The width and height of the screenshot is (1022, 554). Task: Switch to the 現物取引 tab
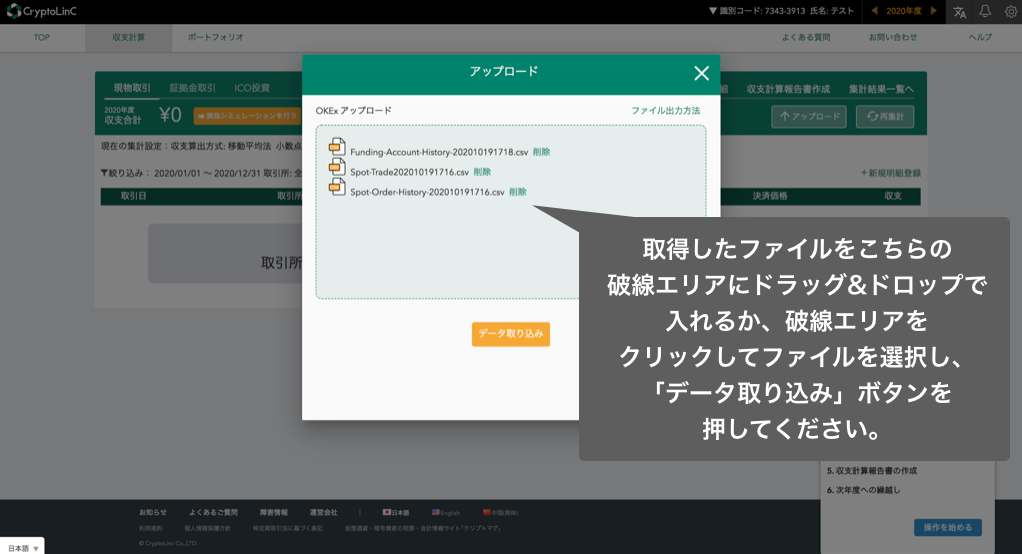[132, 88]
